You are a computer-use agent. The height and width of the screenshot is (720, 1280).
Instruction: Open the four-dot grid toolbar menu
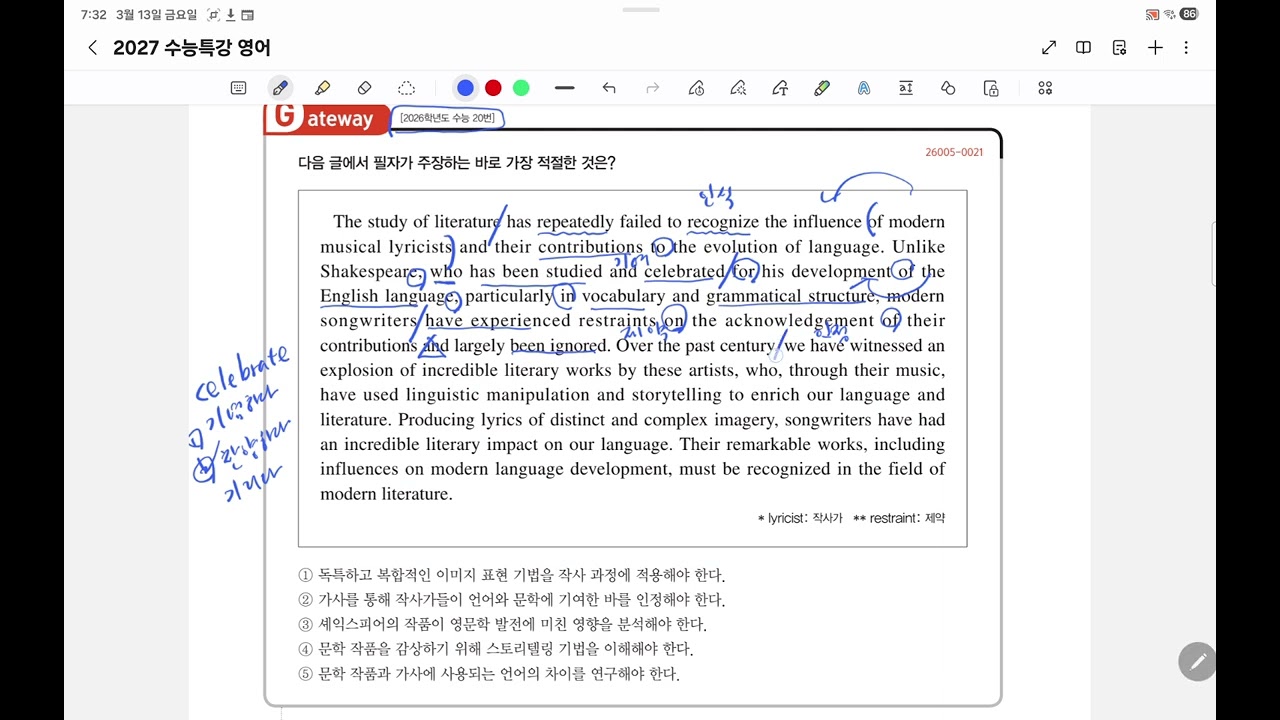click(x=1045, y=88)
